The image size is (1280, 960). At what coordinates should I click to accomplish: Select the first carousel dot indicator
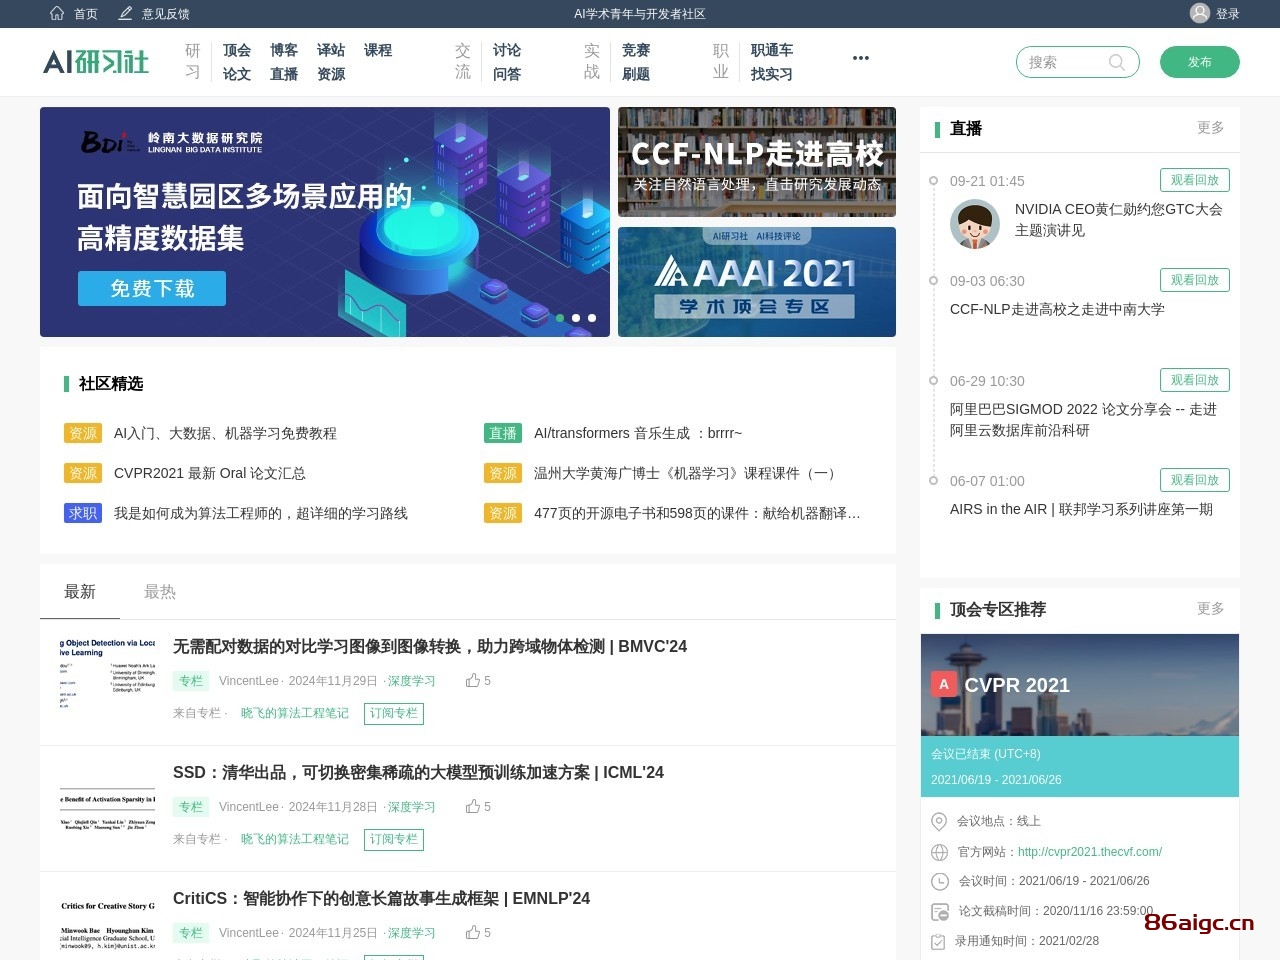tap(560, 318)
